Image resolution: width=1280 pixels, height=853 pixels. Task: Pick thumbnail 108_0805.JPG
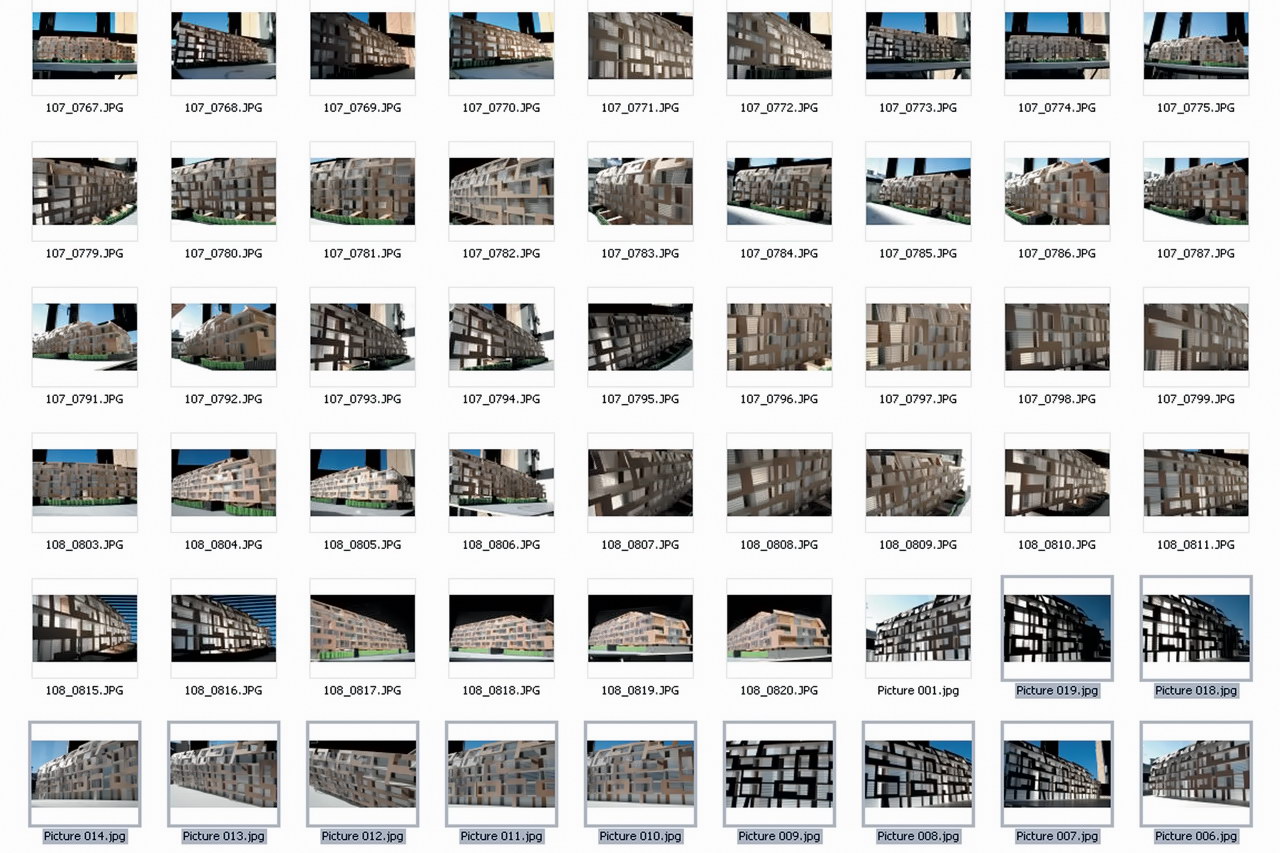[x=362, y=483]
